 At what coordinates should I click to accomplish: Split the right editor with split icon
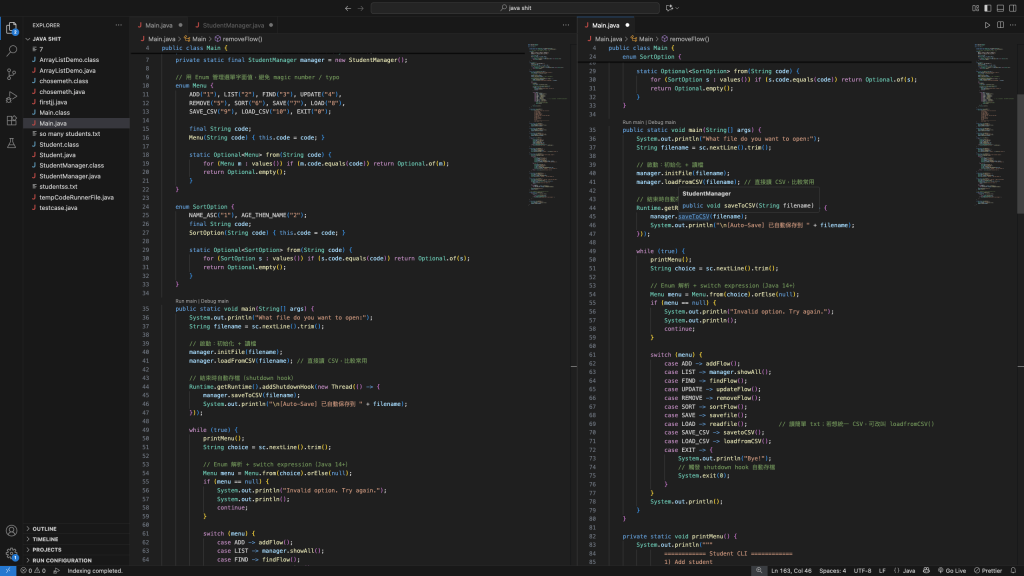coord(1000,25)
